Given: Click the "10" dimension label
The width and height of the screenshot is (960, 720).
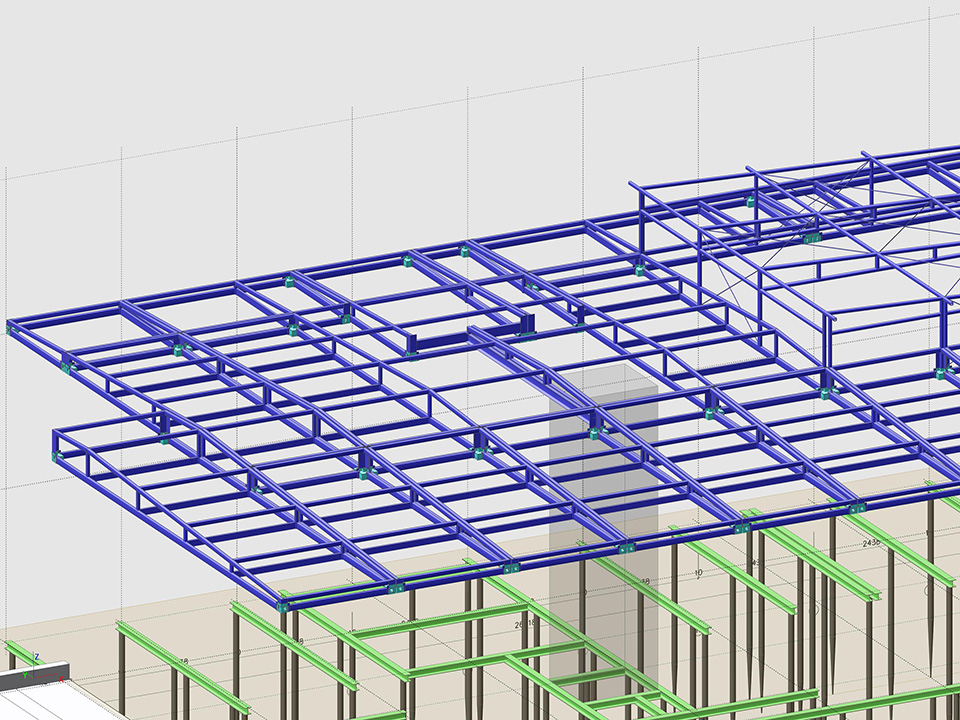Looking at the screenshot, I should tap(698, 573).
